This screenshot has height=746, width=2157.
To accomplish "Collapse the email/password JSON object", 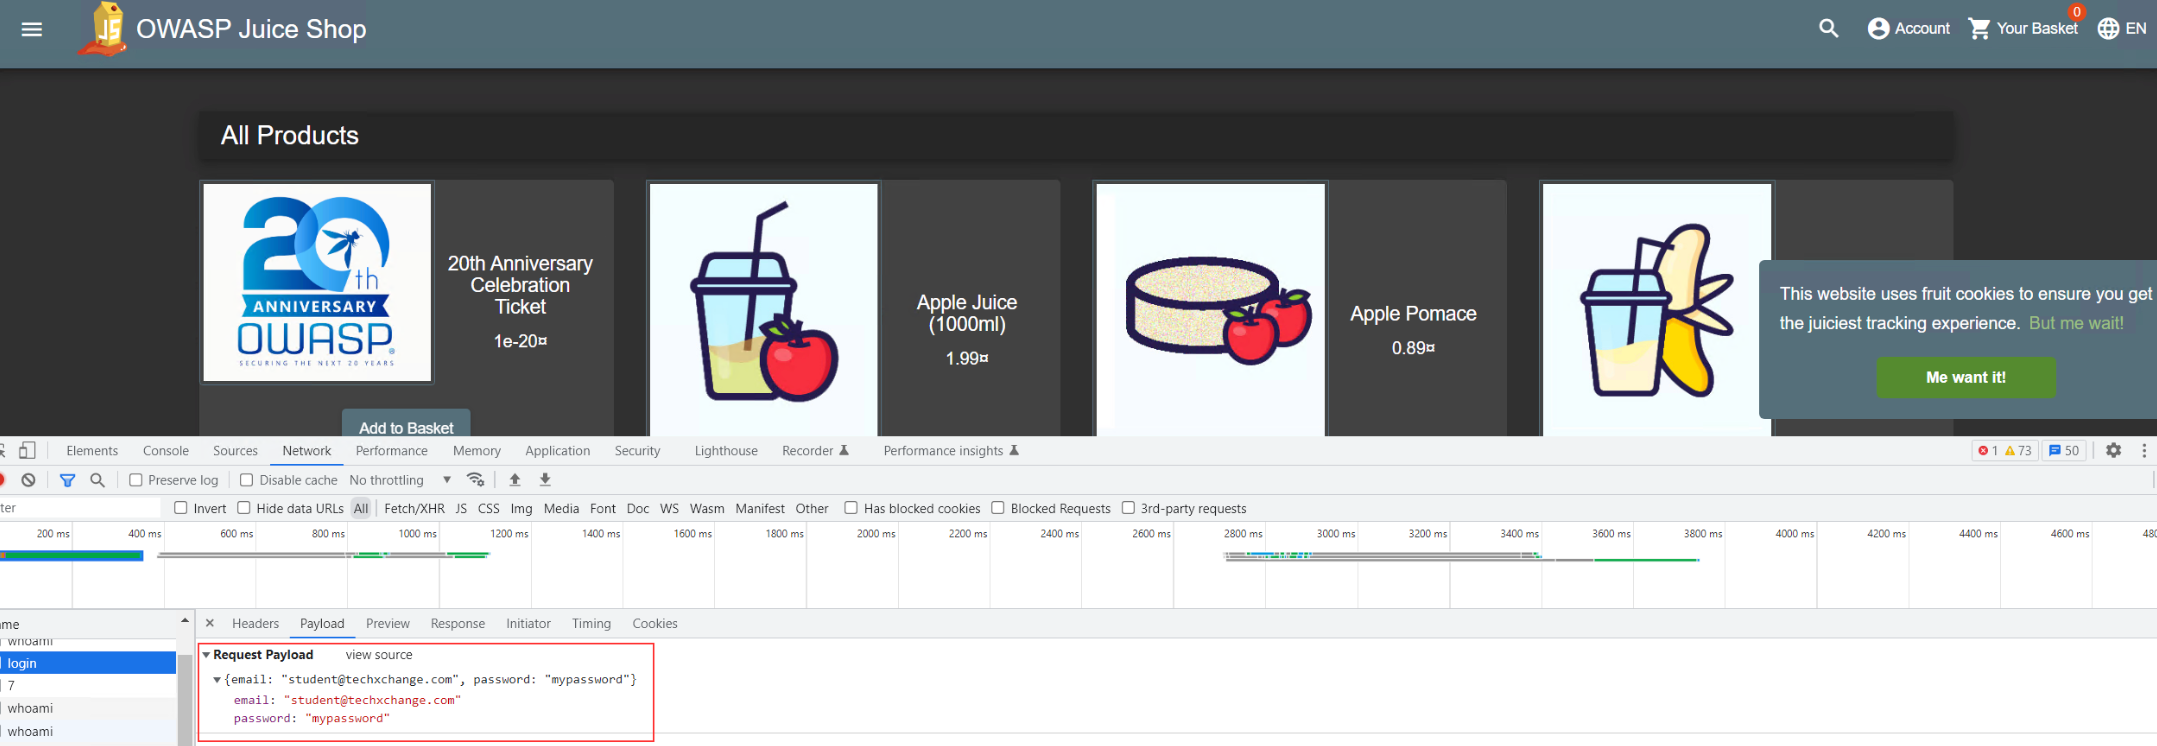I will (x=217, y=680).
